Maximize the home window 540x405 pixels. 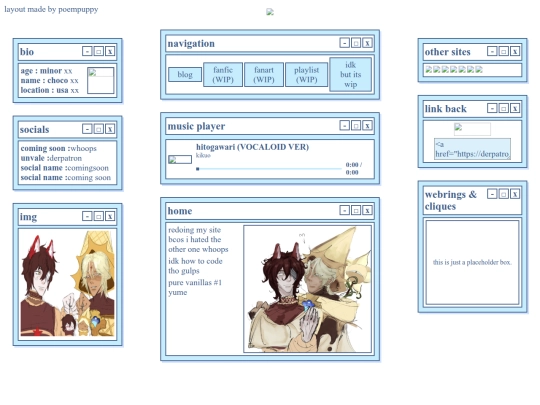click(x=356, y=210)
